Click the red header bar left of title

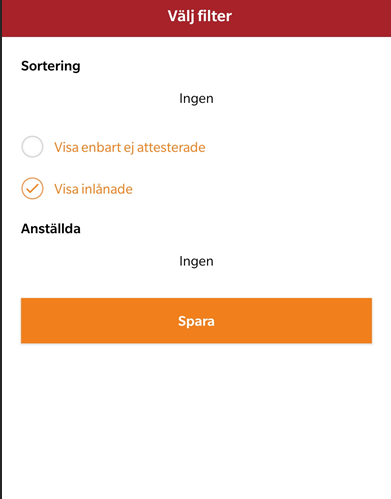tap(83, 18)
